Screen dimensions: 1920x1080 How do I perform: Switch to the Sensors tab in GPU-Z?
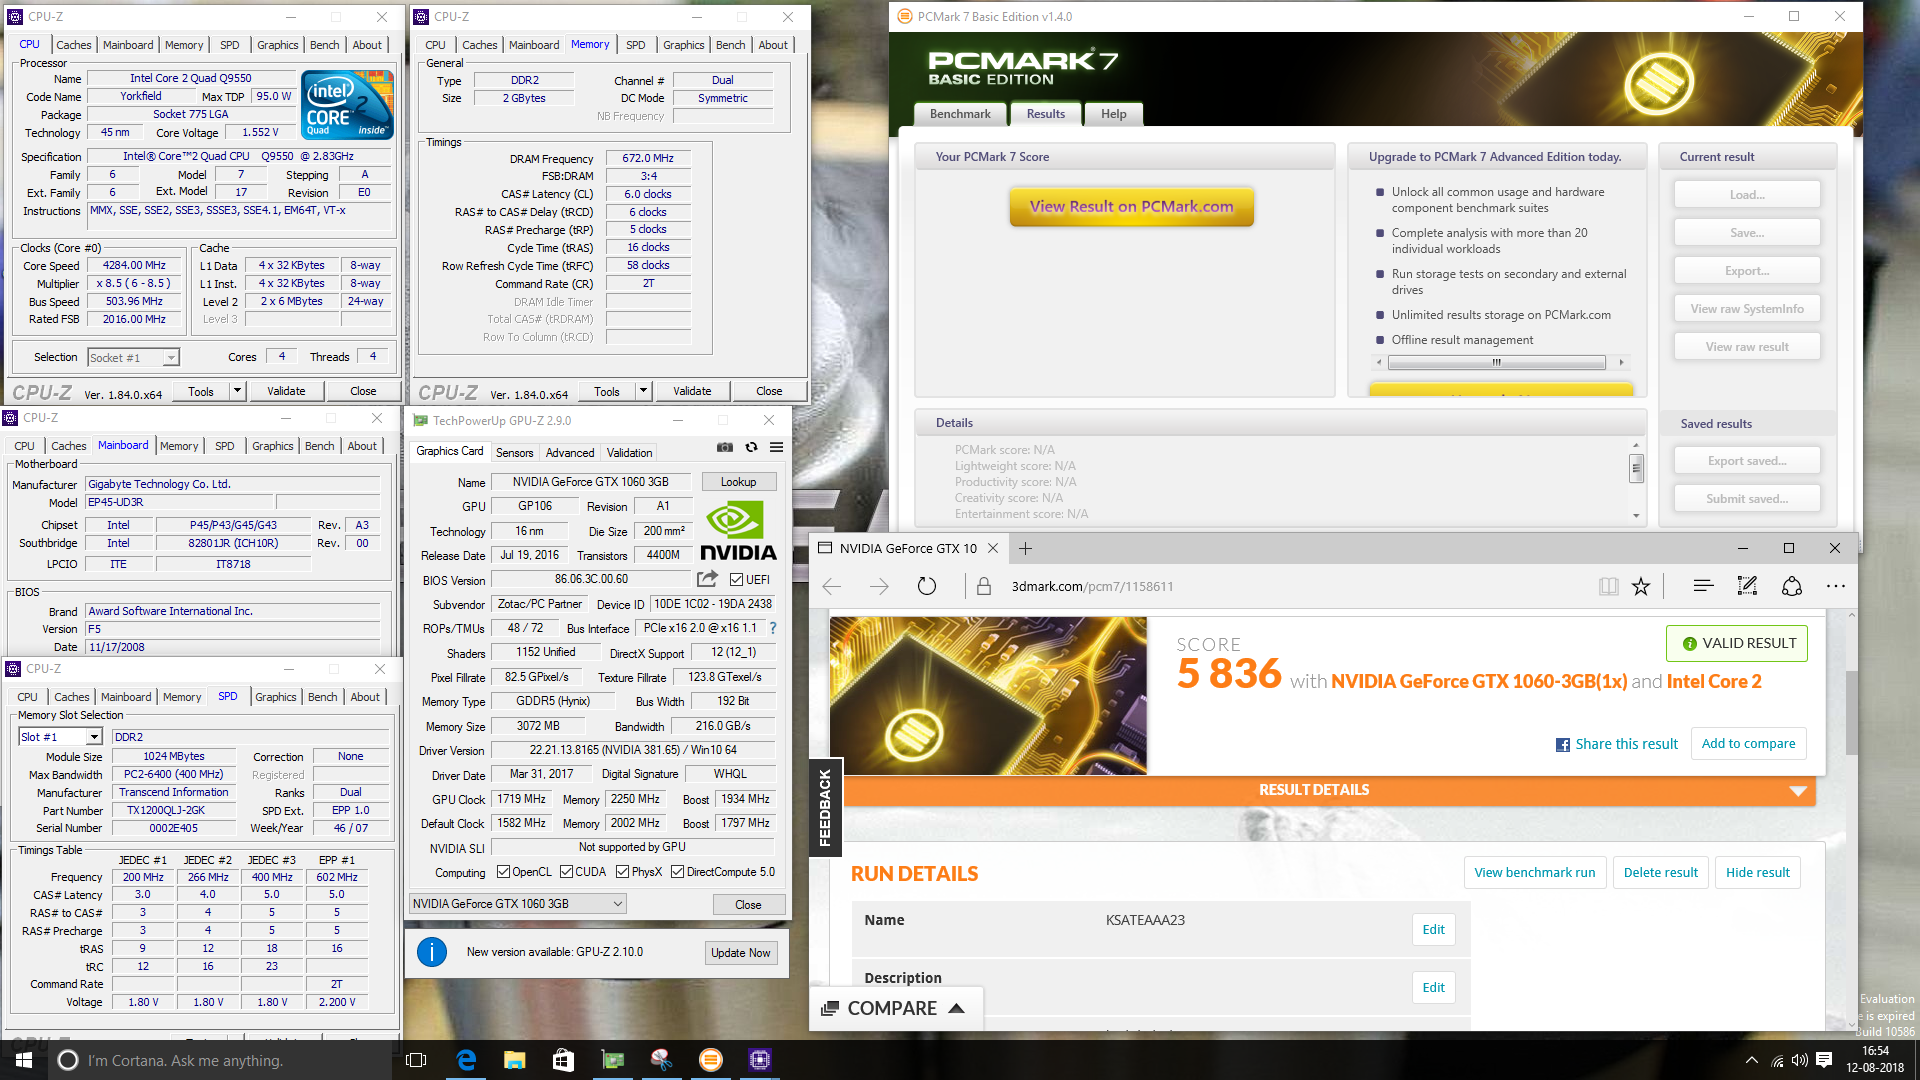[x=514, y=453]
